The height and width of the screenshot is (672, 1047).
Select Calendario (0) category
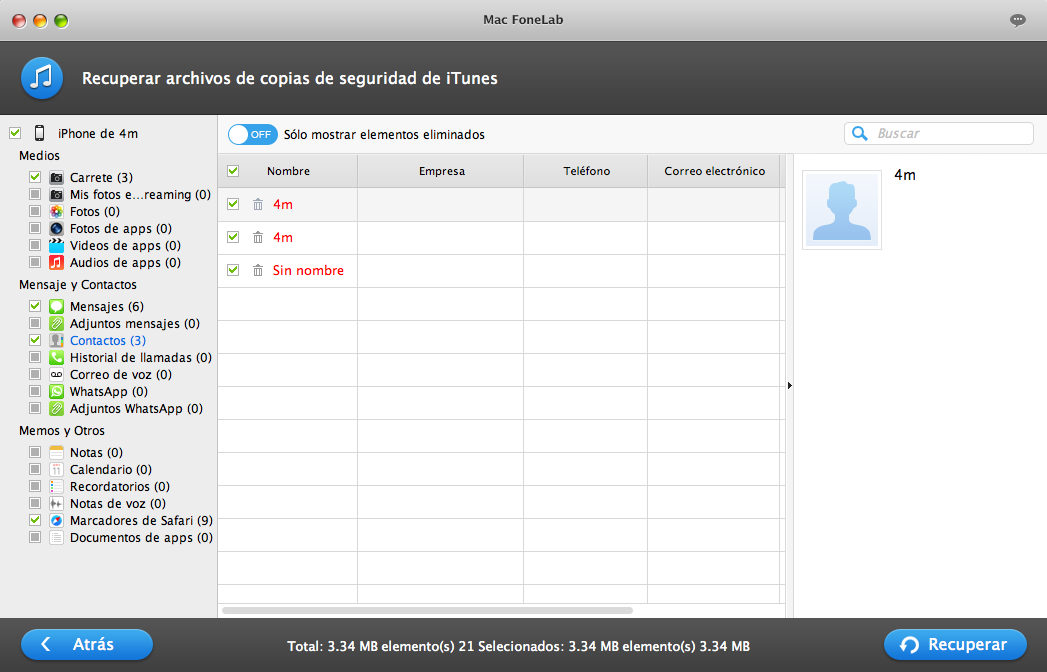tap(111, 470)
